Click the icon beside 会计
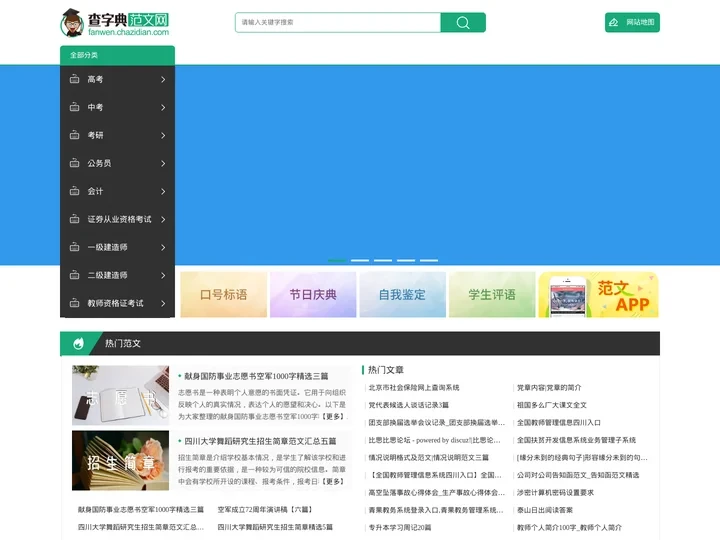720x540 pixels. pos(74,191)
